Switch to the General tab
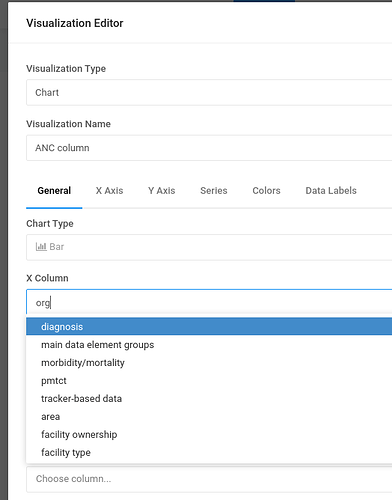This screenshot has width=392, height=500. pos(54,191)
